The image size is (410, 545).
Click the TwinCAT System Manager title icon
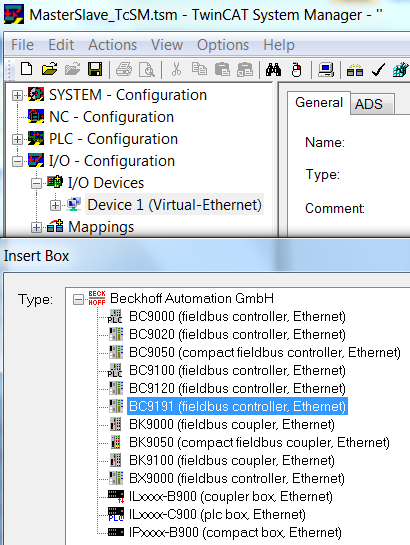click(14, 14)
